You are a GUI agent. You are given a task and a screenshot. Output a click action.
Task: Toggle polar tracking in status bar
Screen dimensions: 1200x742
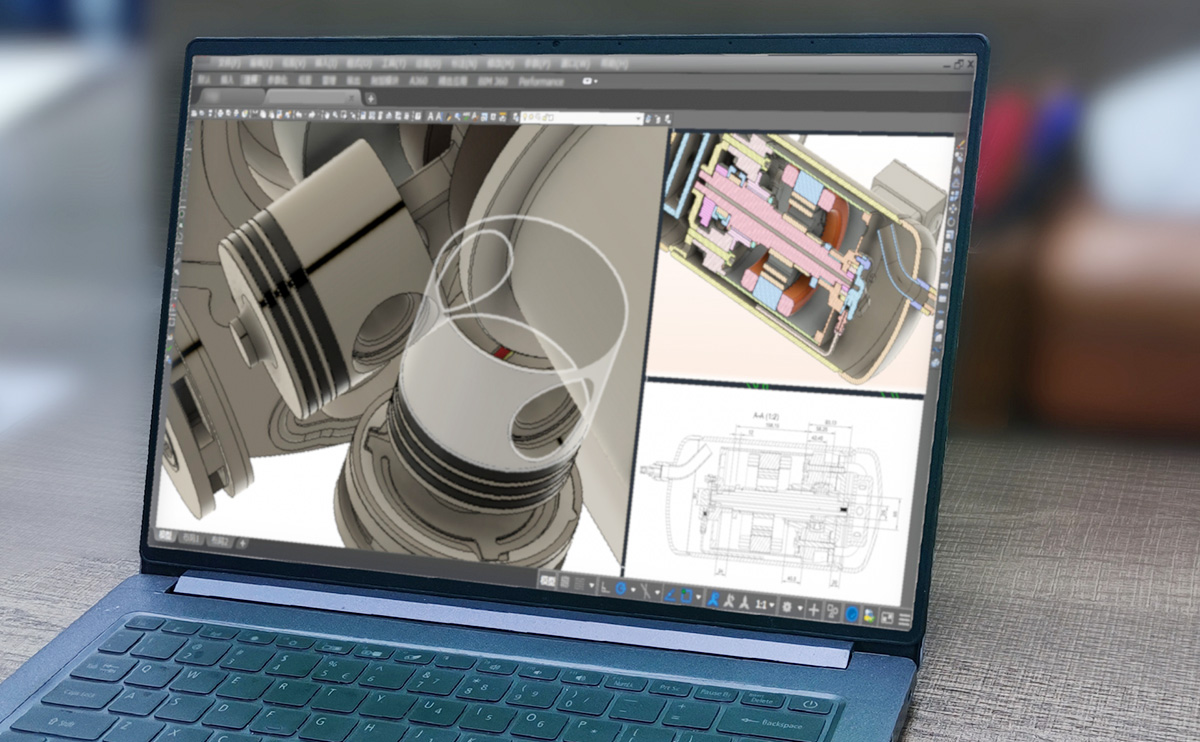pyautogui.click(x=620, y=588)
